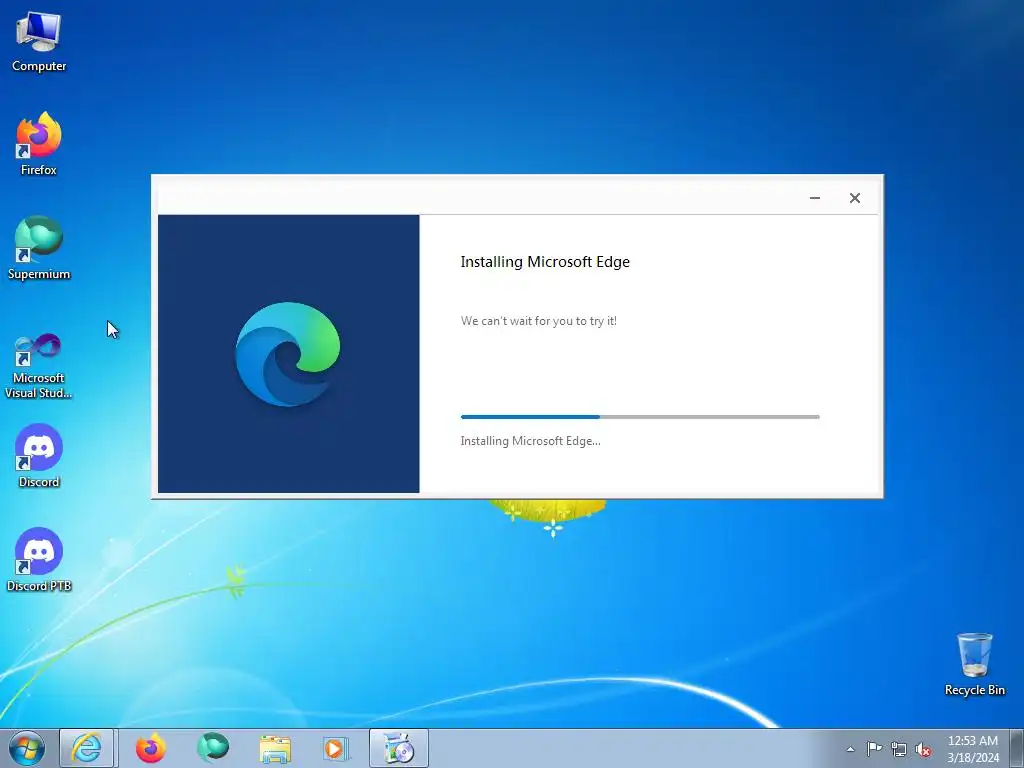This screenshot has width=1024, height=768.
Task: Select the Discord PTB desktop shortcut
Action: pyautogui.click(x=39, y=560)
